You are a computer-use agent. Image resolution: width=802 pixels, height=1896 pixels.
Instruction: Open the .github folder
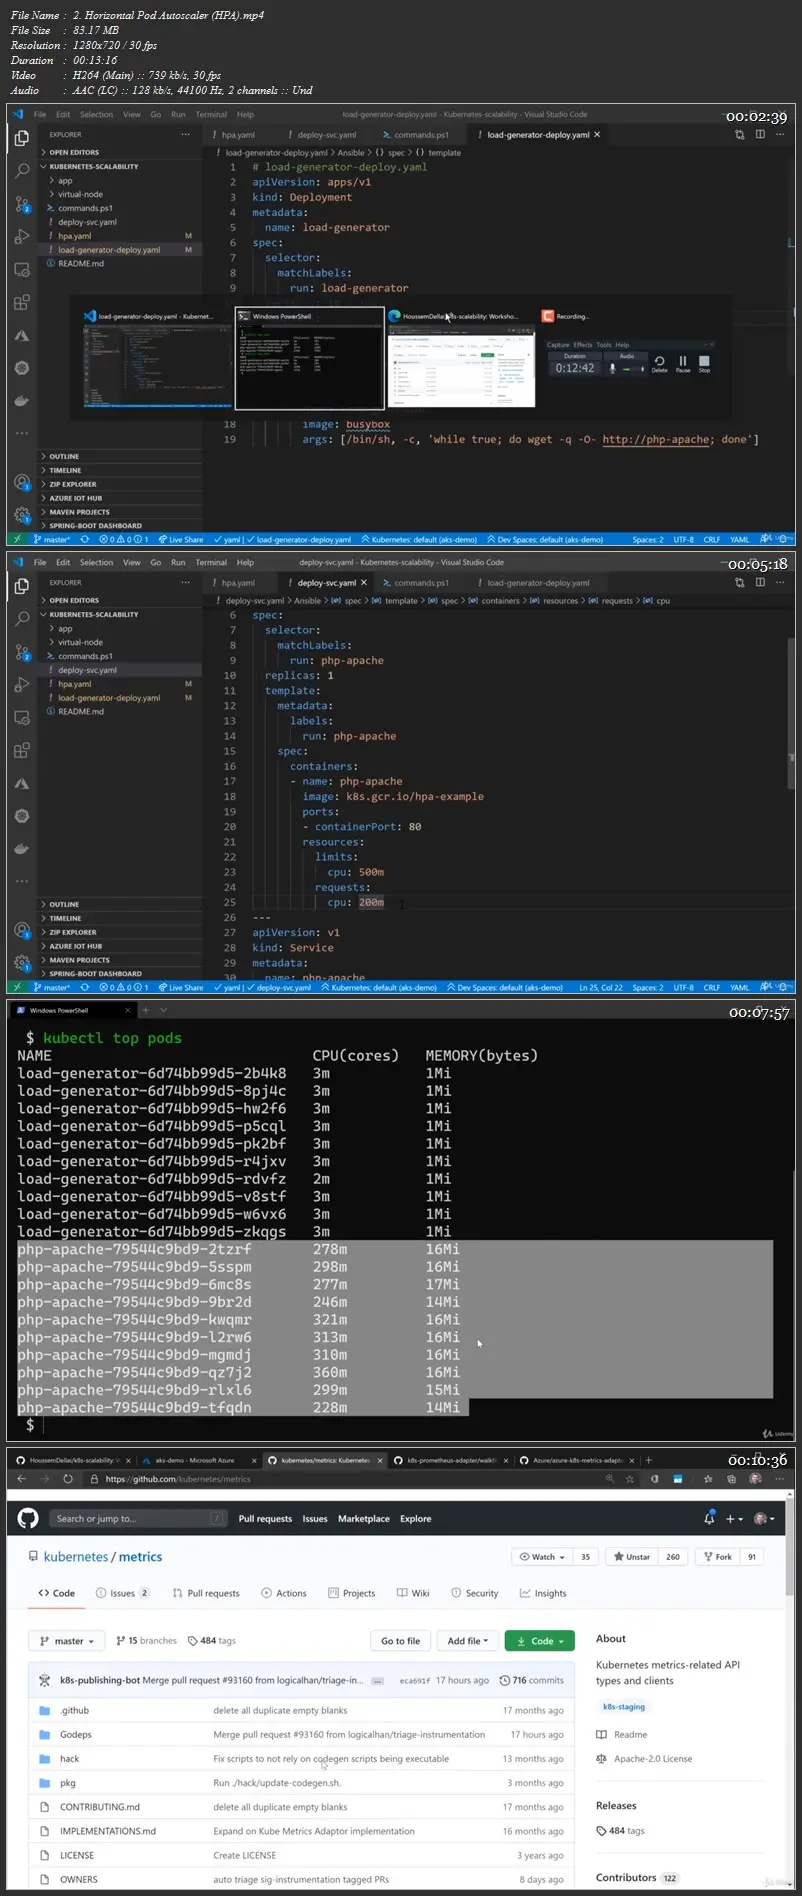coord(74,1710)
